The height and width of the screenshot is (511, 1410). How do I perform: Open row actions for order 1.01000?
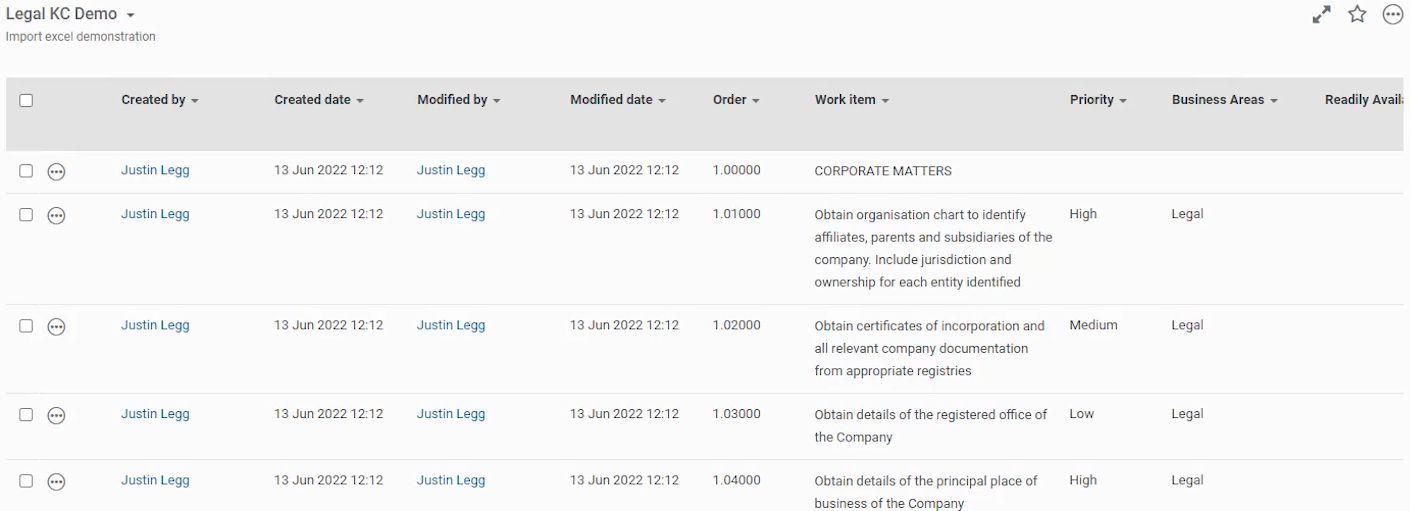(57, 215)
